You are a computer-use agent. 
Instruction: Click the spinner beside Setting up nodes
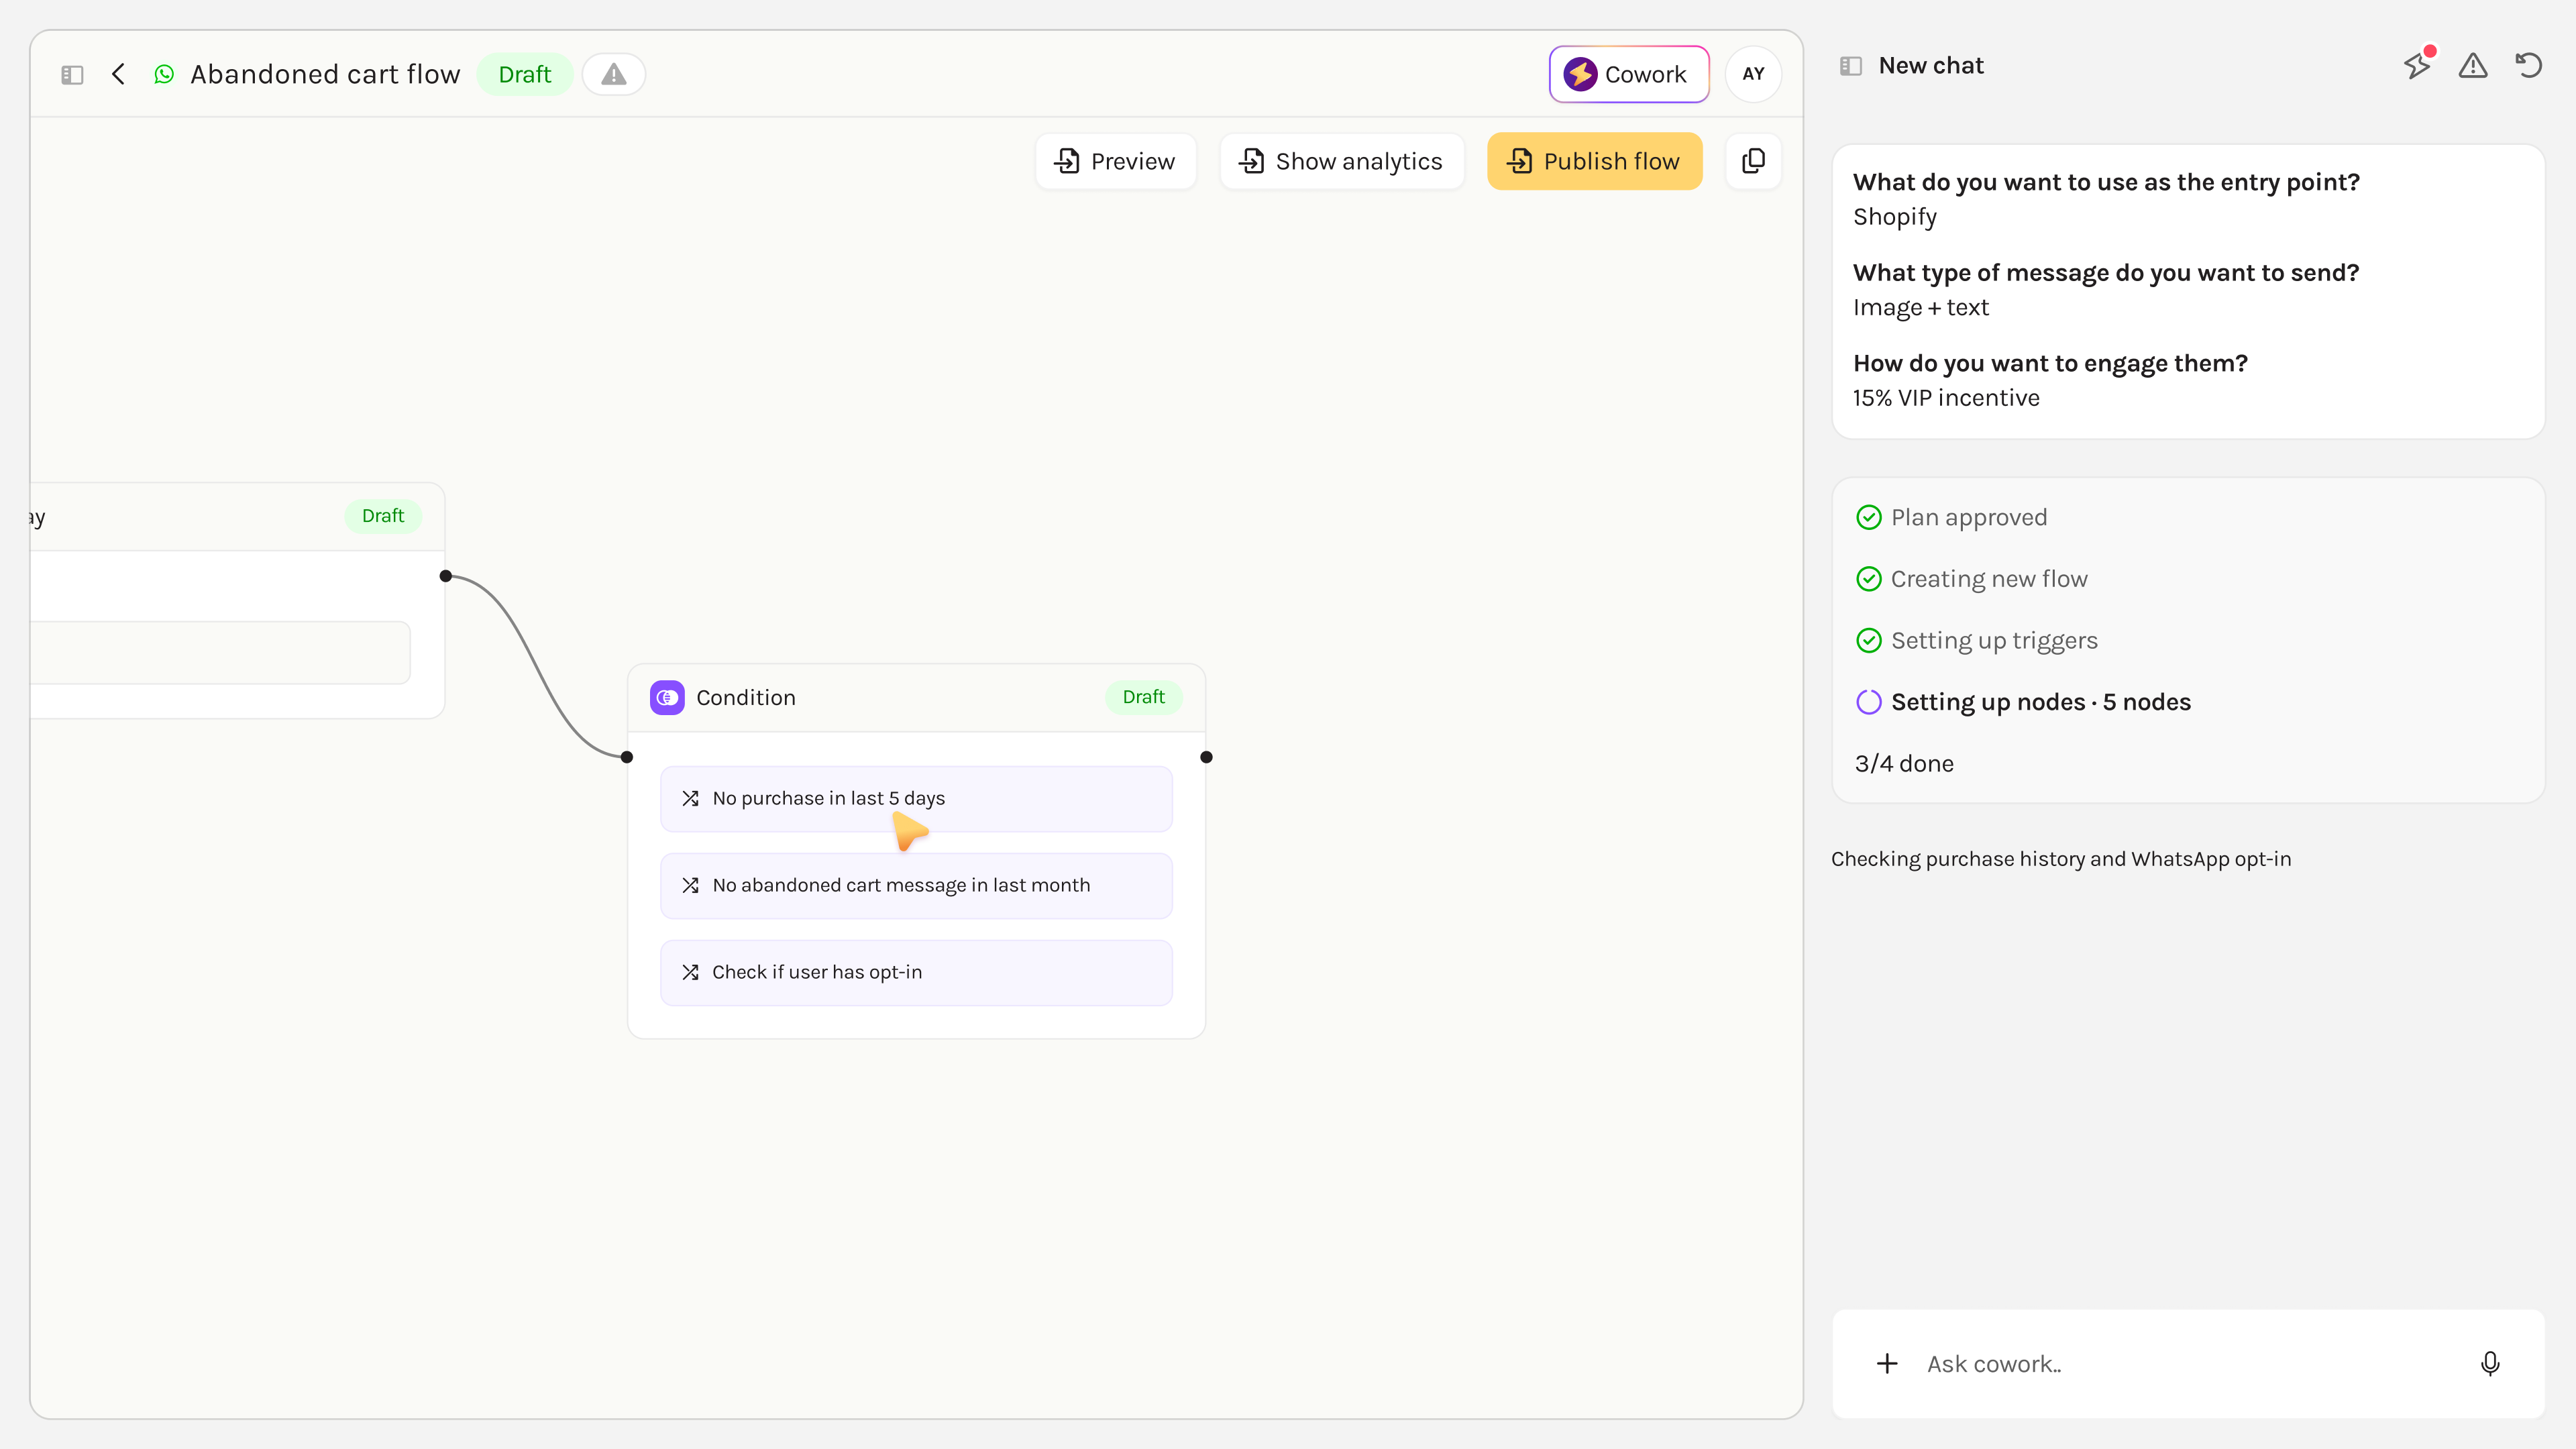click(x=1869, y=702)
